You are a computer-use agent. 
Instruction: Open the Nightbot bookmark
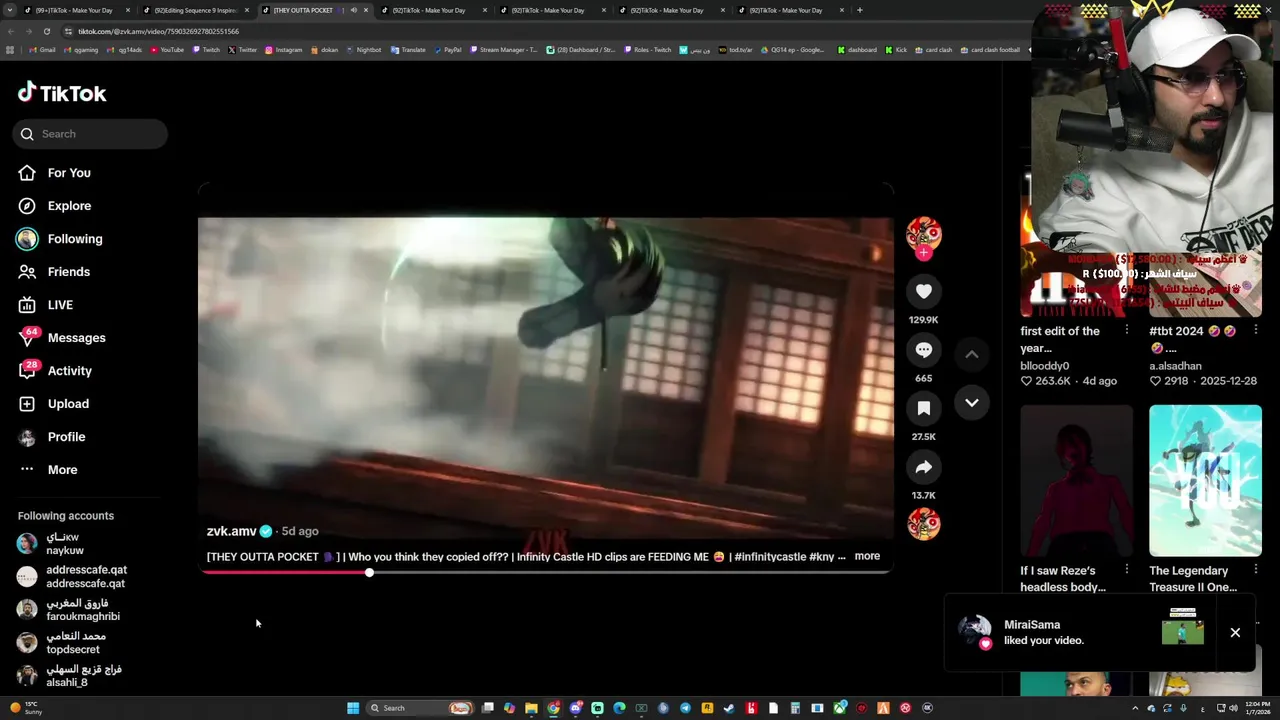(x=363, y=49)
